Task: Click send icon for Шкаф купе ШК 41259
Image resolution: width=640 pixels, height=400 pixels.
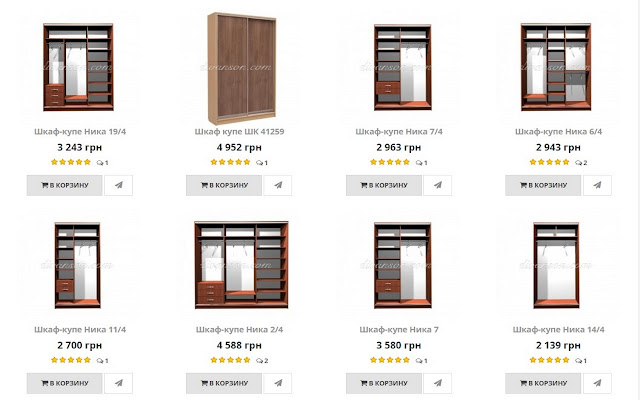Action: 277,185
